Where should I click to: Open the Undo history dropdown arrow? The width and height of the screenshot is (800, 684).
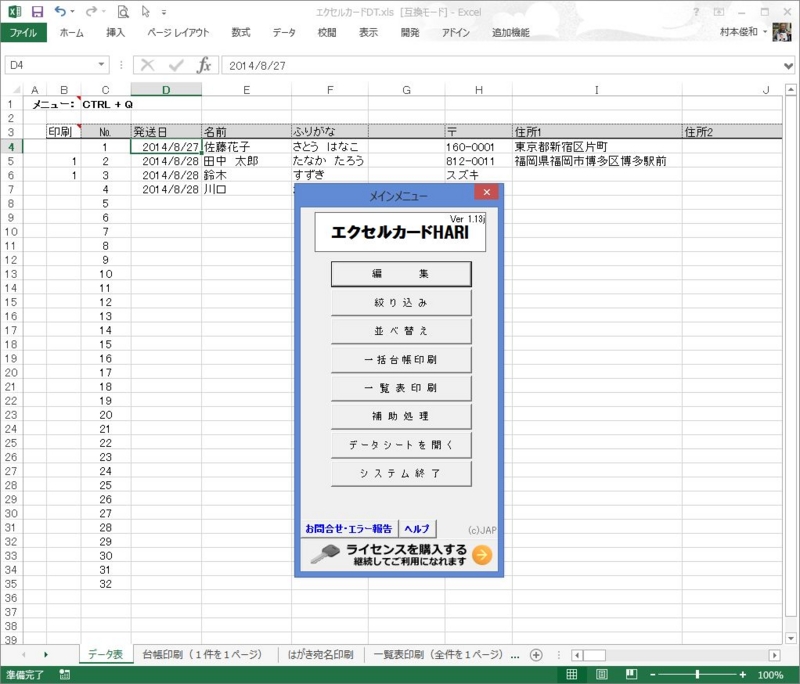pyautogui.click(x=72, y=11)
